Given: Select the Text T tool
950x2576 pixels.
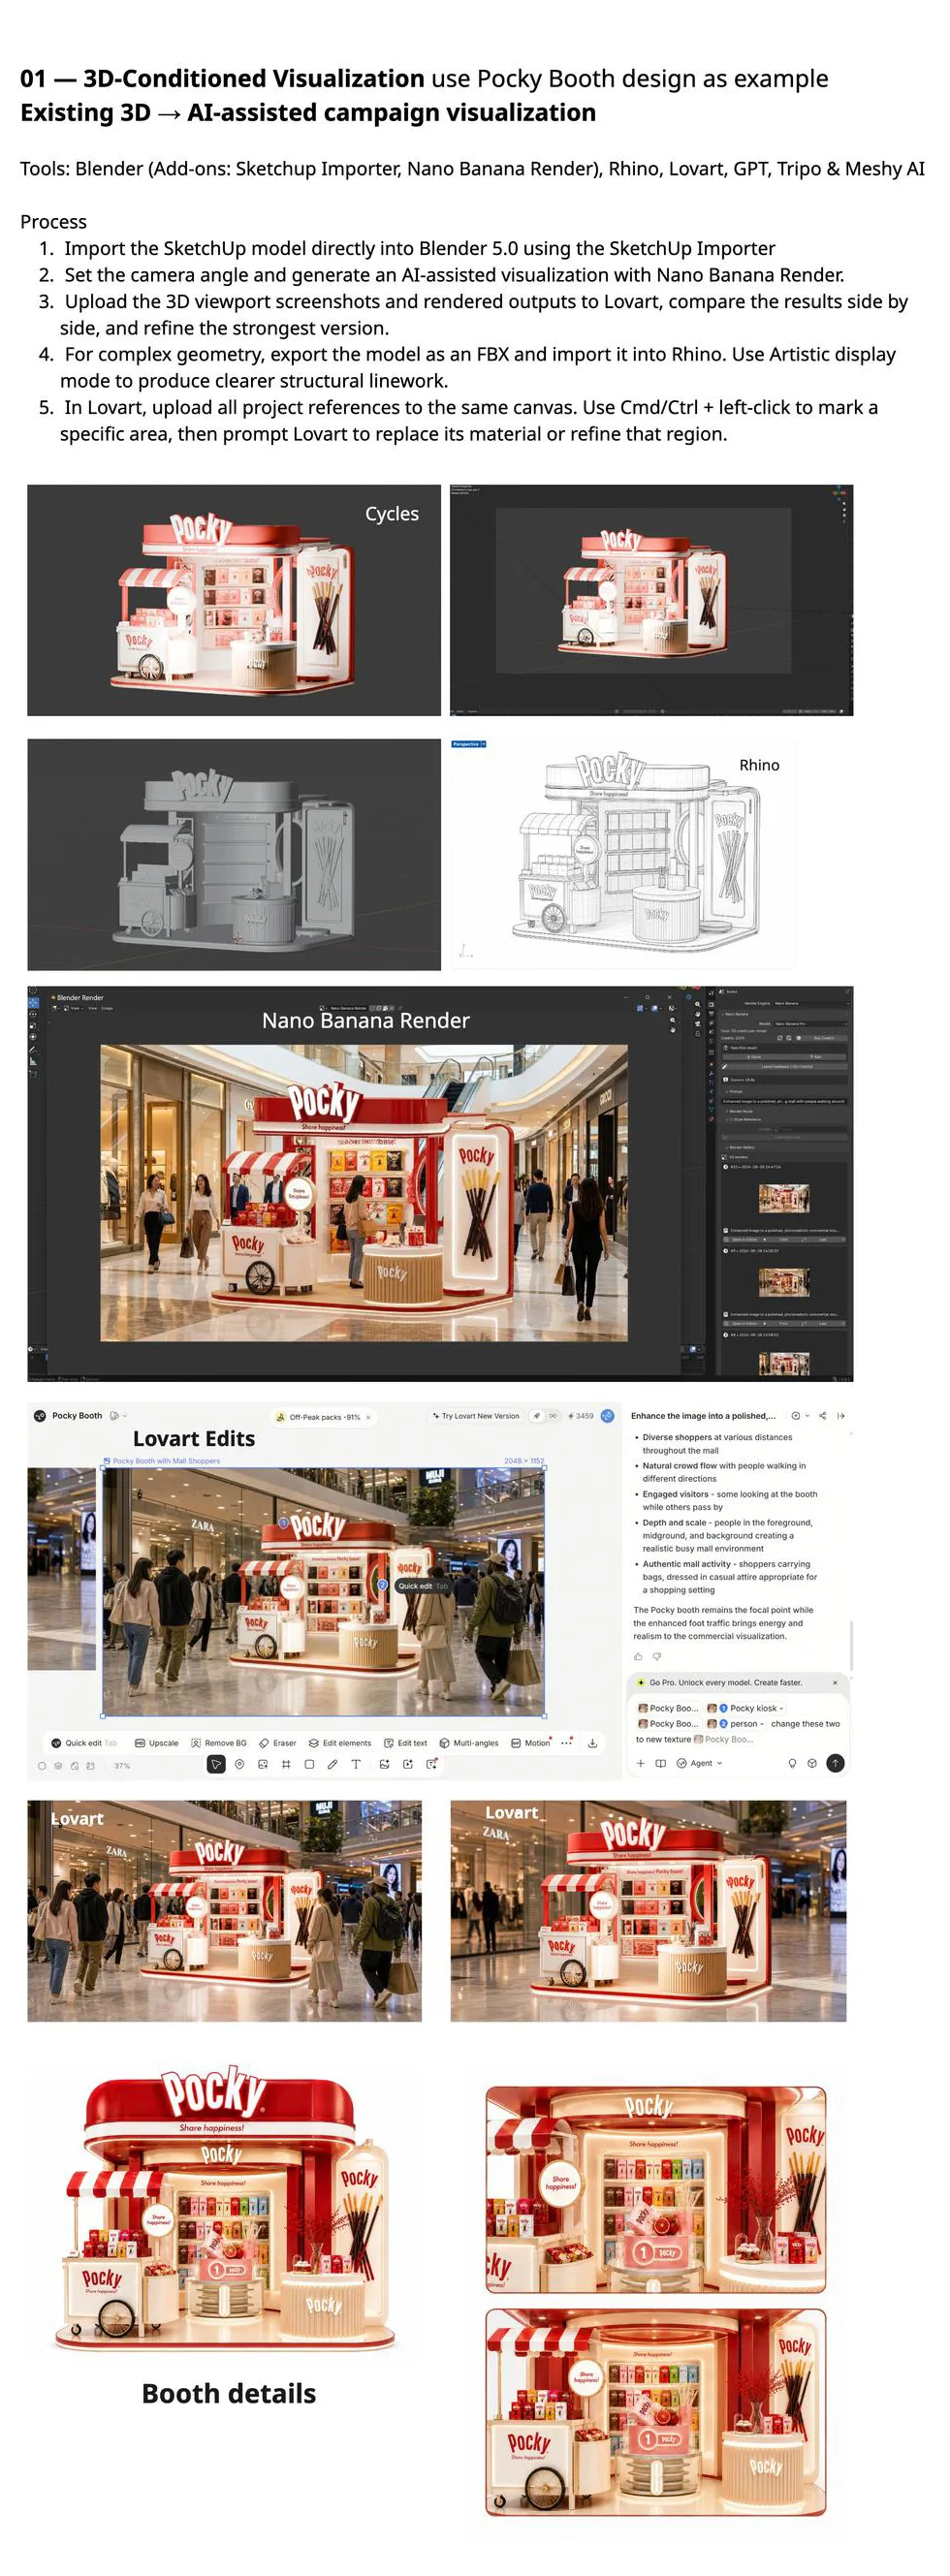Looking at the screenshot, I should point(356,1765).
